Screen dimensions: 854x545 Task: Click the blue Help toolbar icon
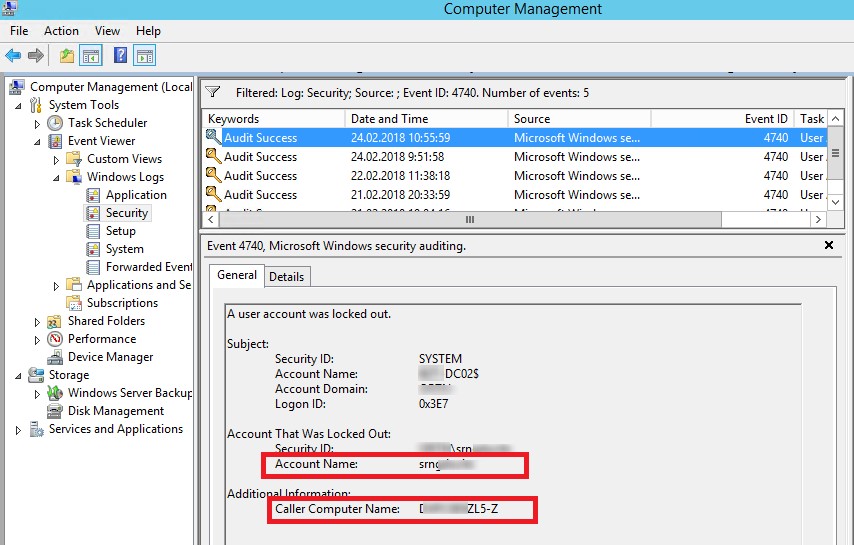click(x=120, y=56)
